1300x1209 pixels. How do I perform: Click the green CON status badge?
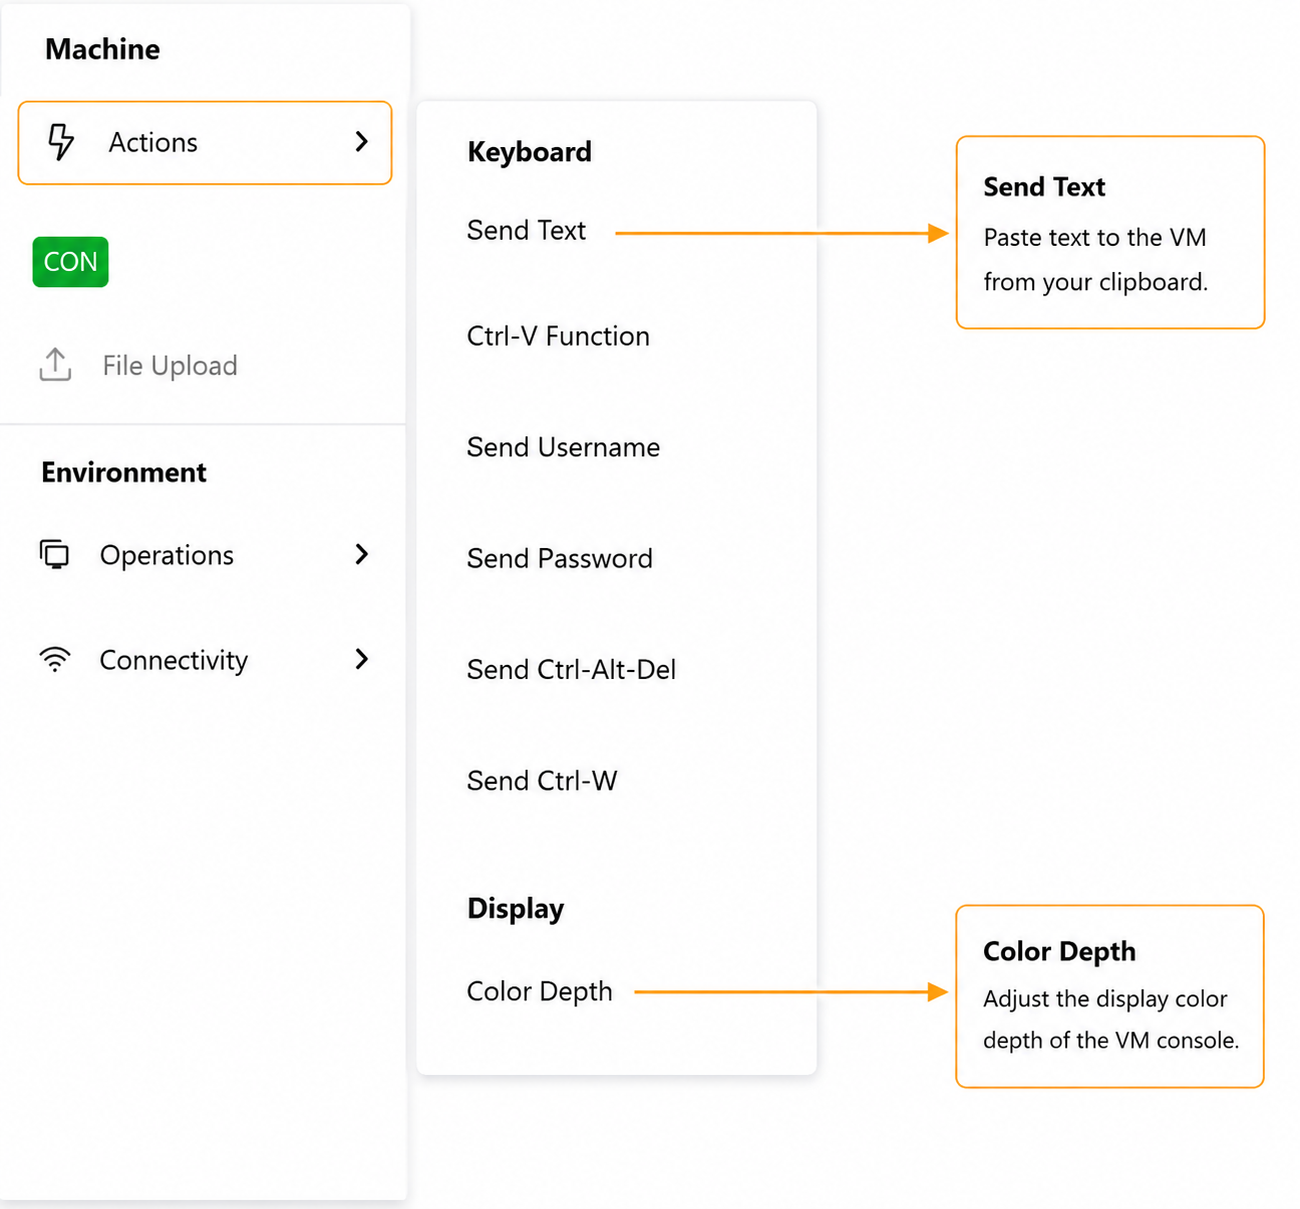click(70, 262)
